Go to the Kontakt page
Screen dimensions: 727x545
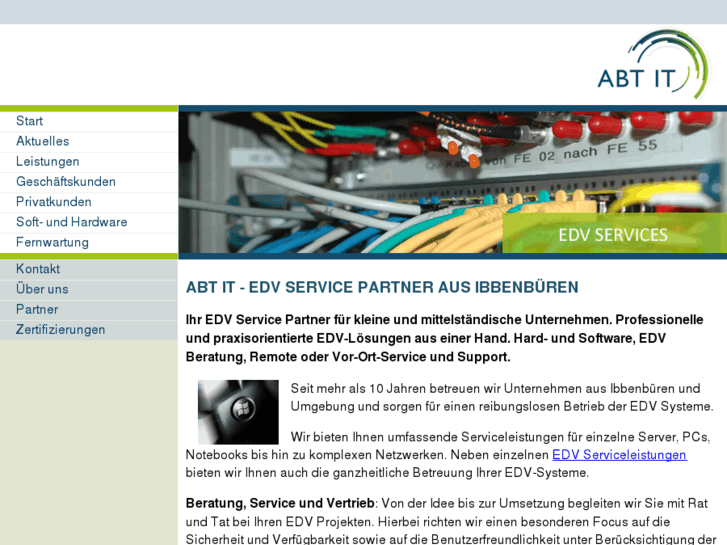click(89, 269)
